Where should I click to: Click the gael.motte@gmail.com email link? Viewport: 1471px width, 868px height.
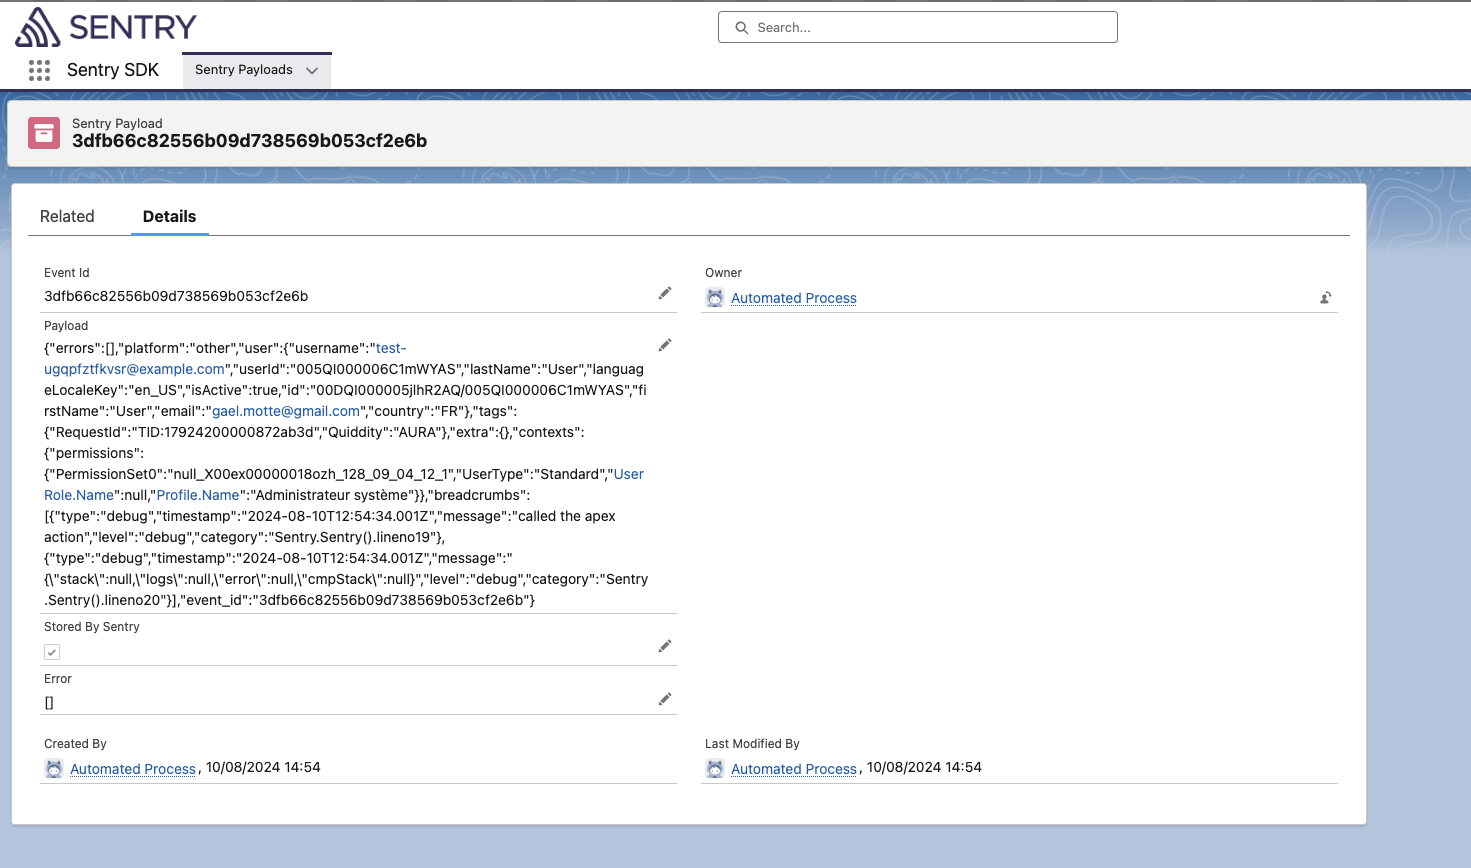pyautogui.click(x=286, y=411)
